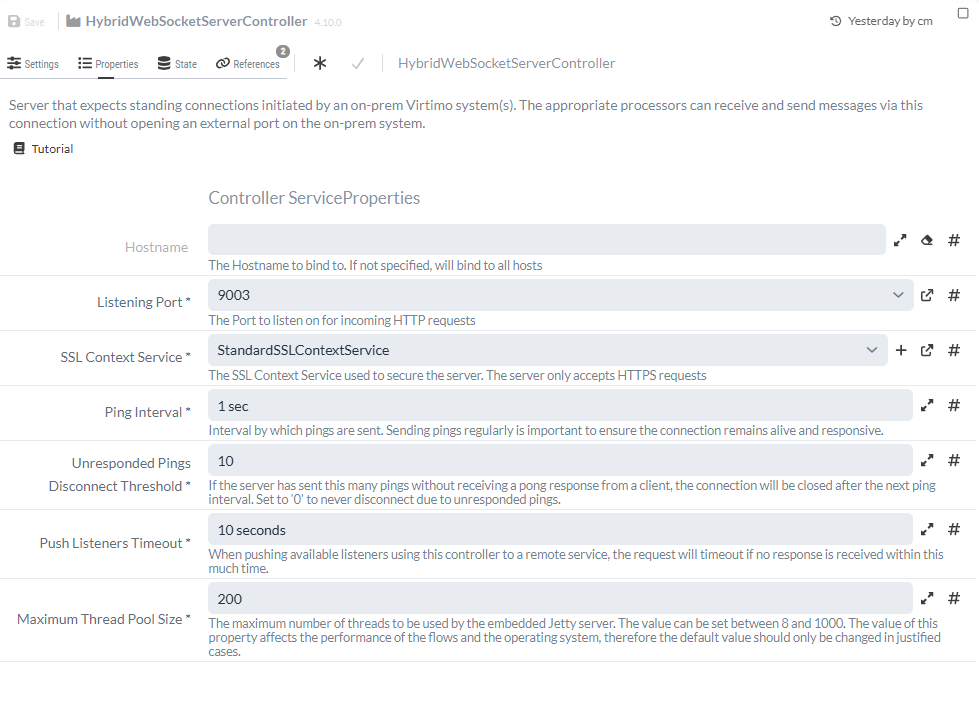Click the HybridWebSocketServerController title text

pos(196,21)
